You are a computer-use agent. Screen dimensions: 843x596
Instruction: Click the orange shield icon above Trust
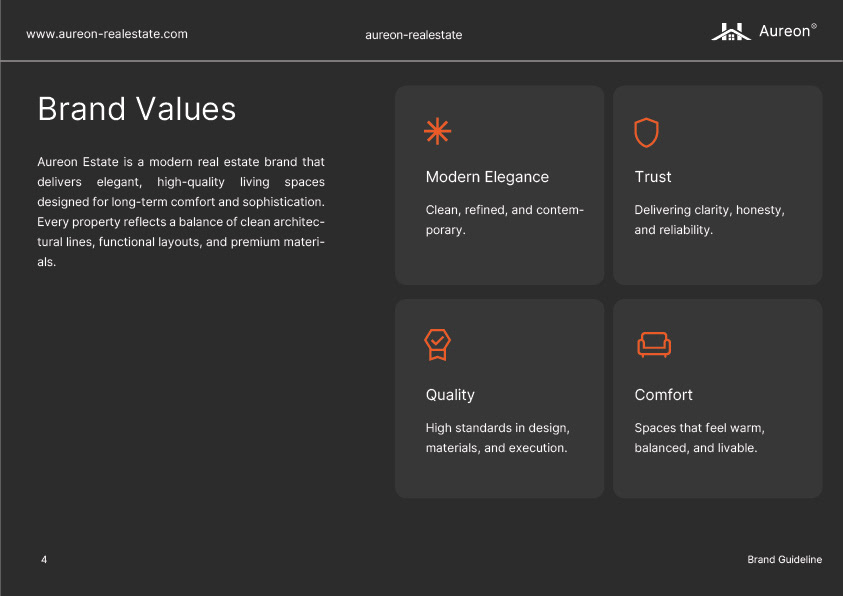646,132
